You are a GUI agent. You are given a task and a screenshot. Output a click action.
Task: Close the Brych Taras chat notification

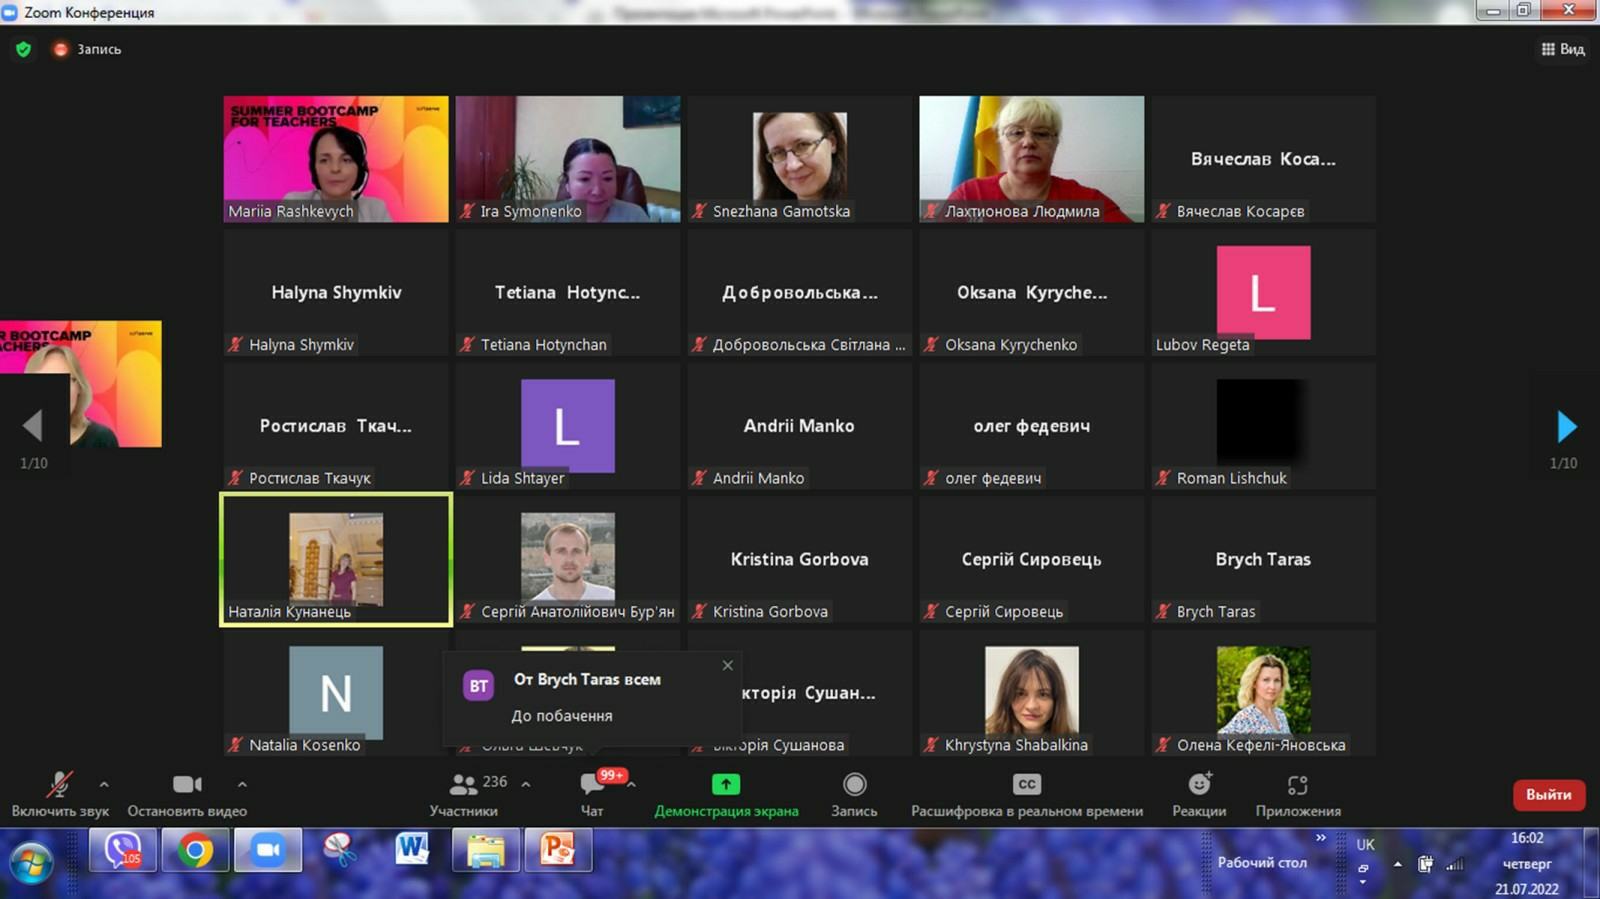tap(728, 665)
